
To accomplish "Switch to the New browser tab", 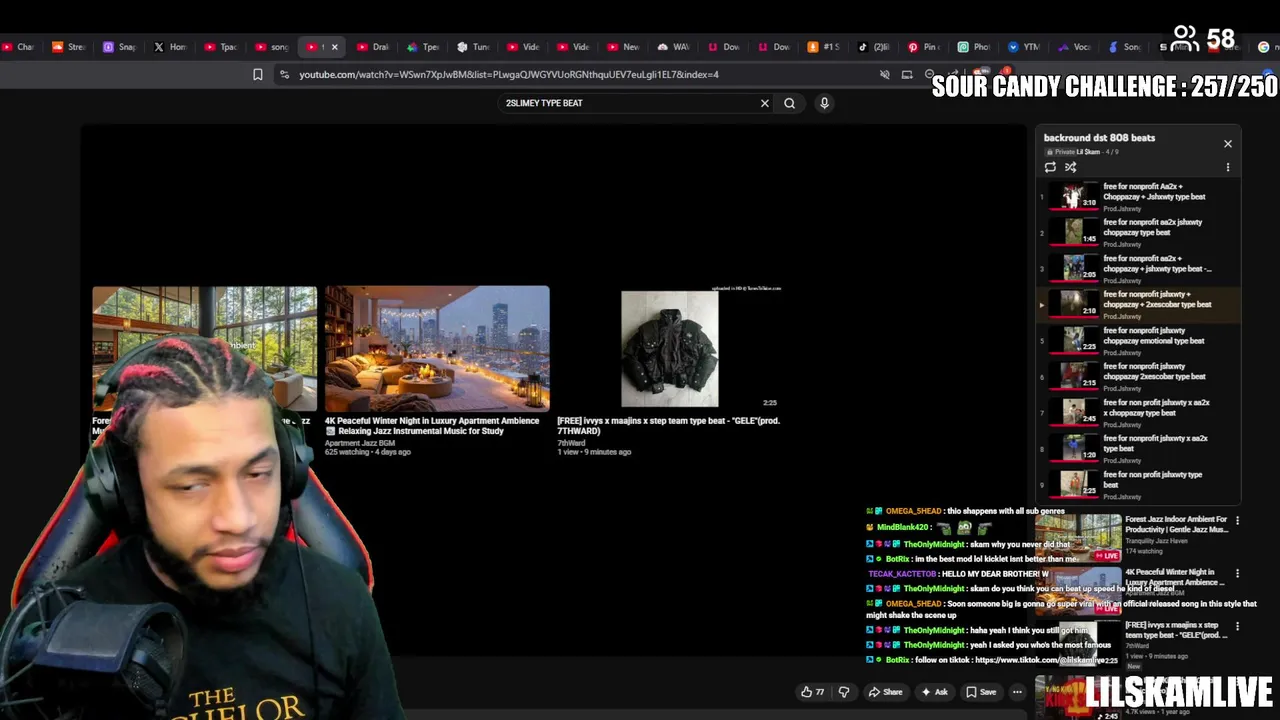I will pyautogui.click(x=623, y=47).
